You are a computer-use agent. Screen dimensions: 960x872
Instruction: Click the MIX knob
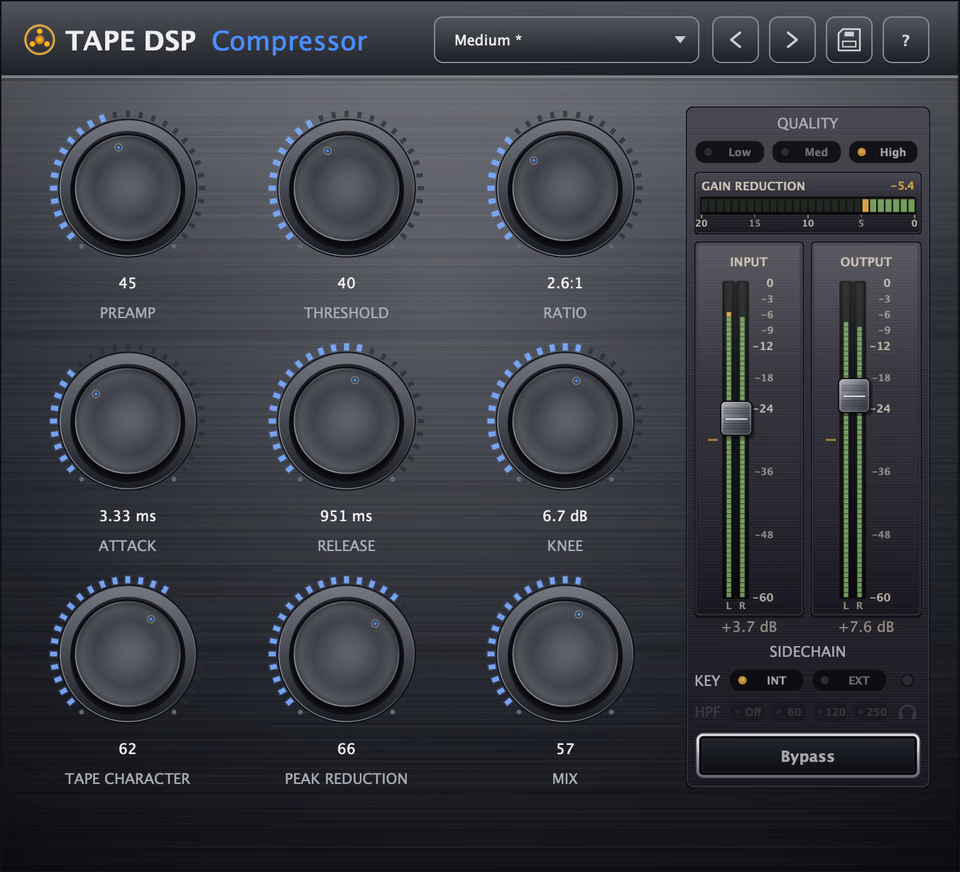click(564, 653)
